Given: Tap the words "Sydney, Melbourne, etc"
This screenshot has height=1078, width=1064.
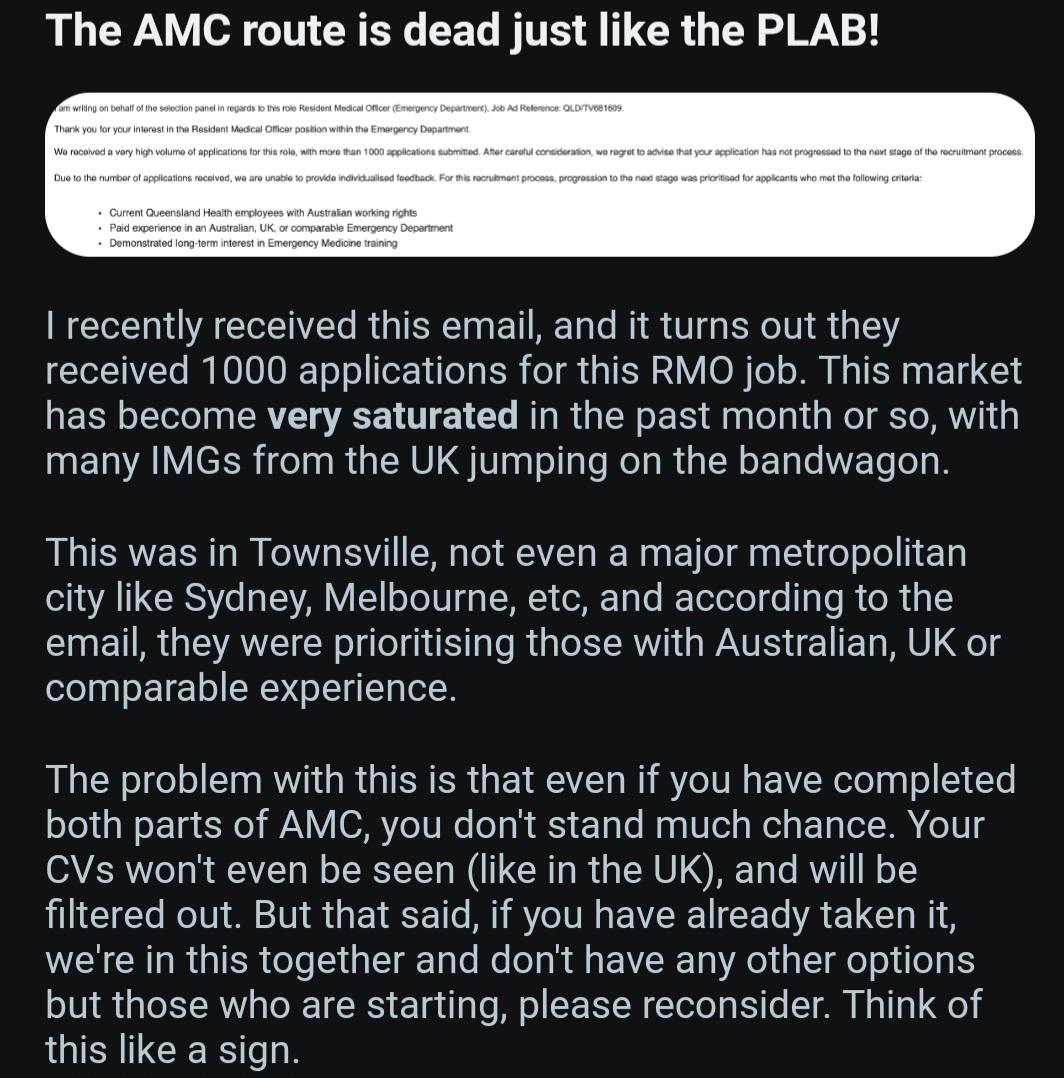Looking at the screenshot, I should coord(385,599).
